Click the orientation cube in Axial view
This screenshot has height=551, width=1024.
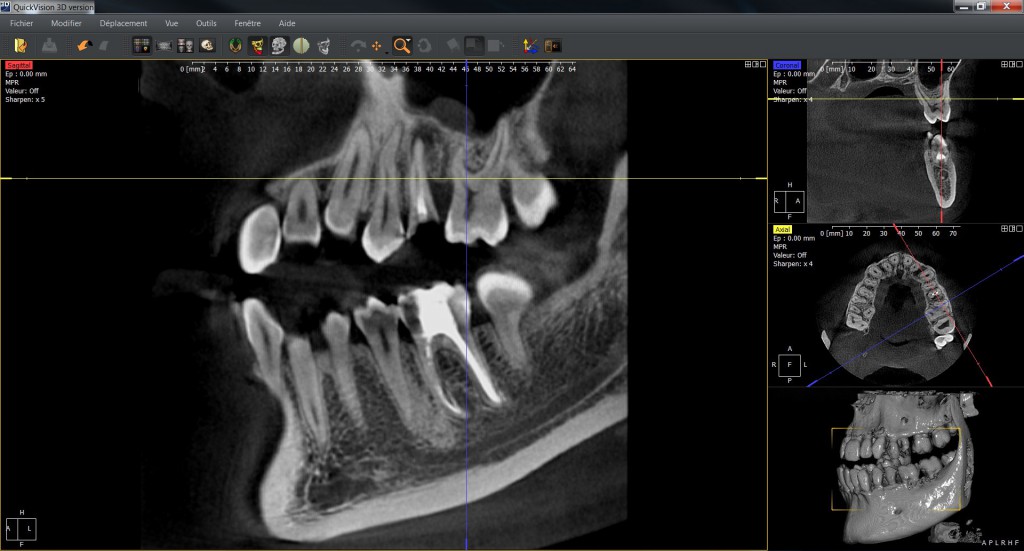(x=789, y=365)
